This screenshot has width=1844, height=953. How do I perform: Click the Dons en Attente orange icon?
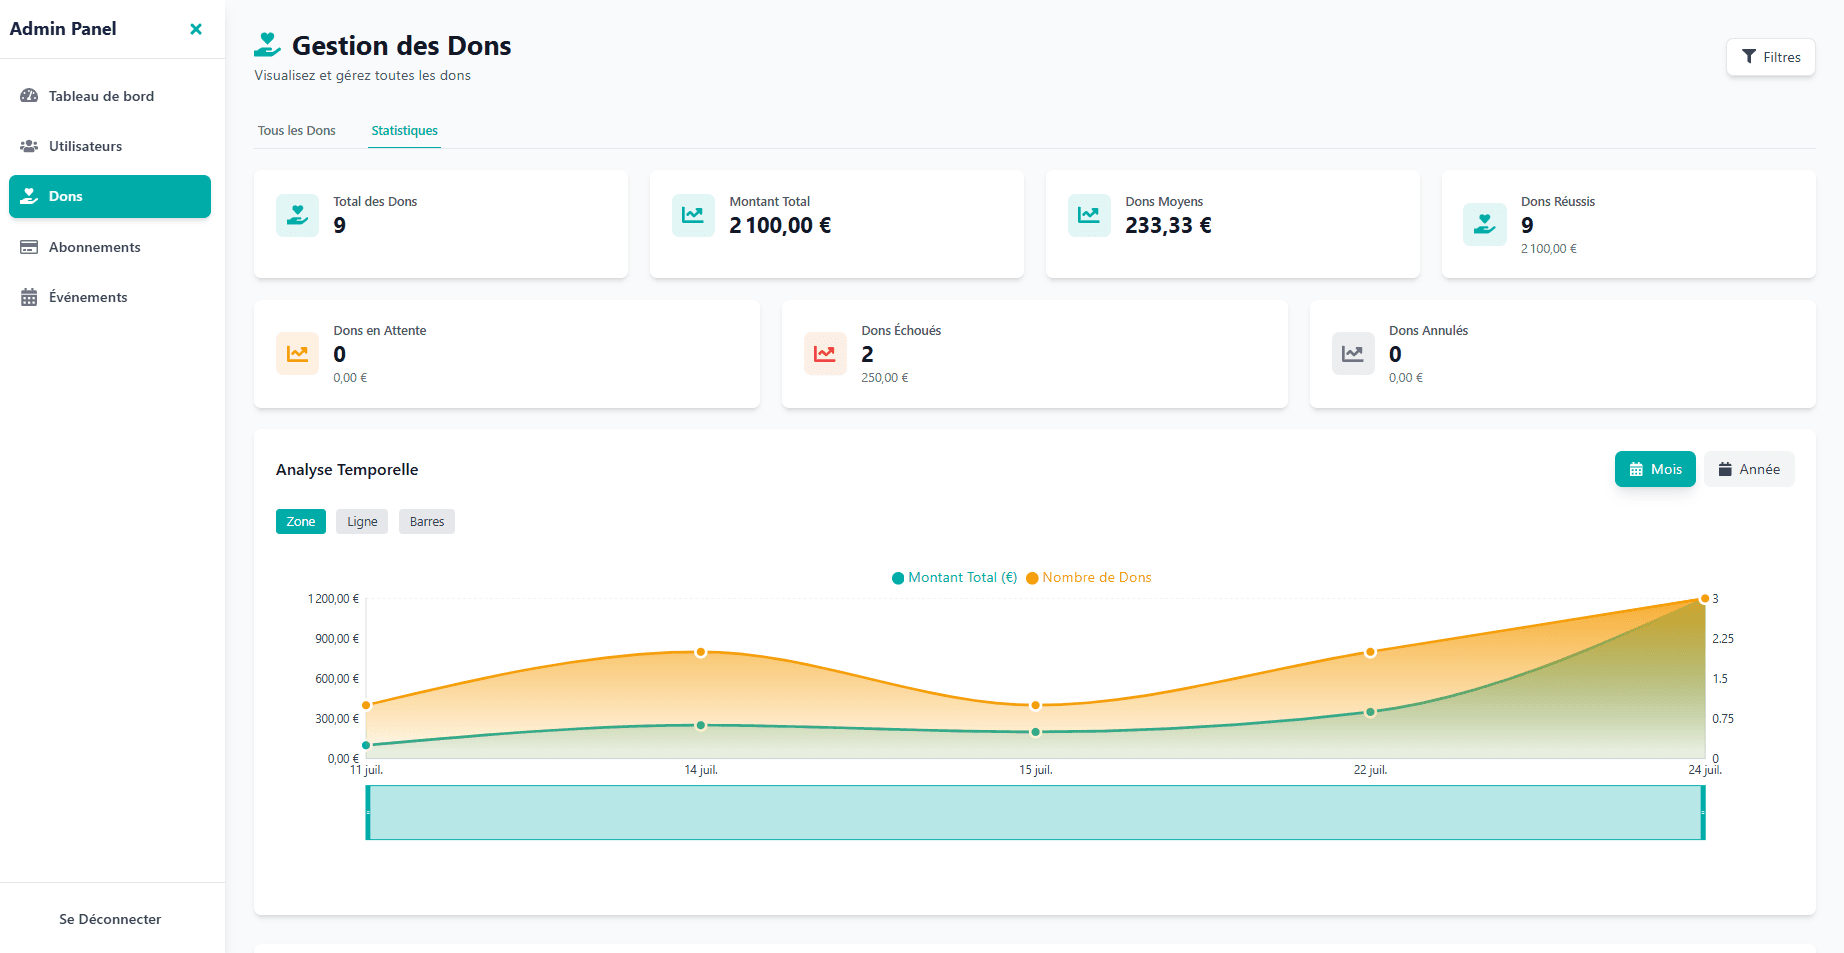[x=297, y=354]
